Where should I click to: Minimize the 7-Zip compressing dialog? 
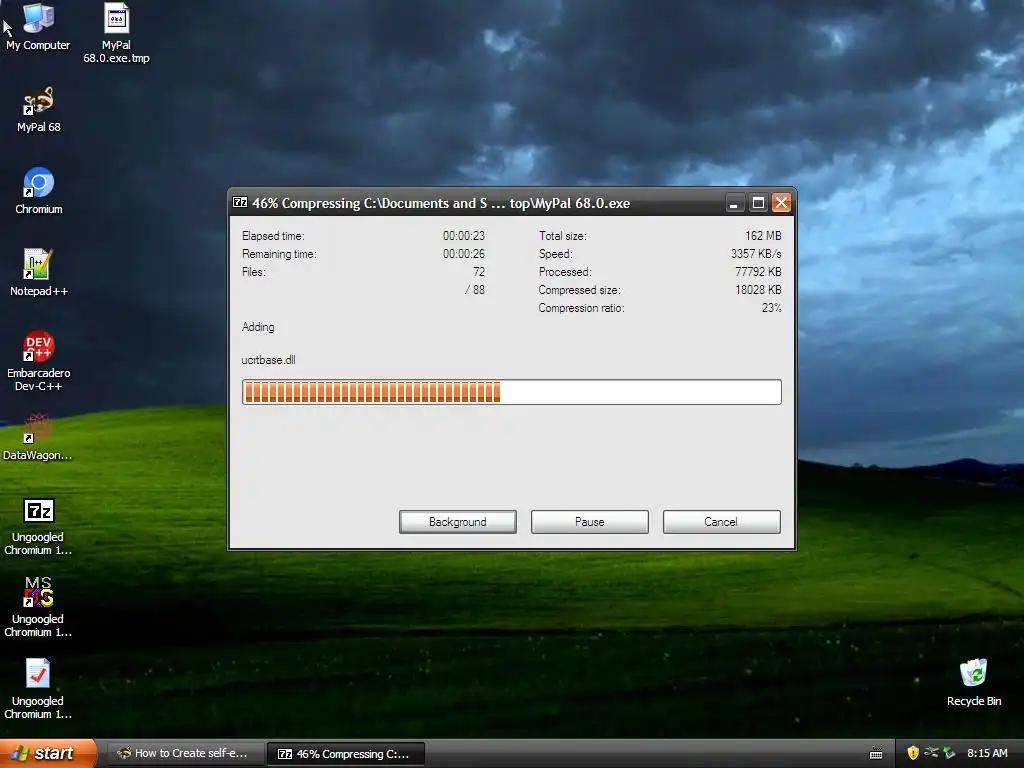(x=734, y=203)
